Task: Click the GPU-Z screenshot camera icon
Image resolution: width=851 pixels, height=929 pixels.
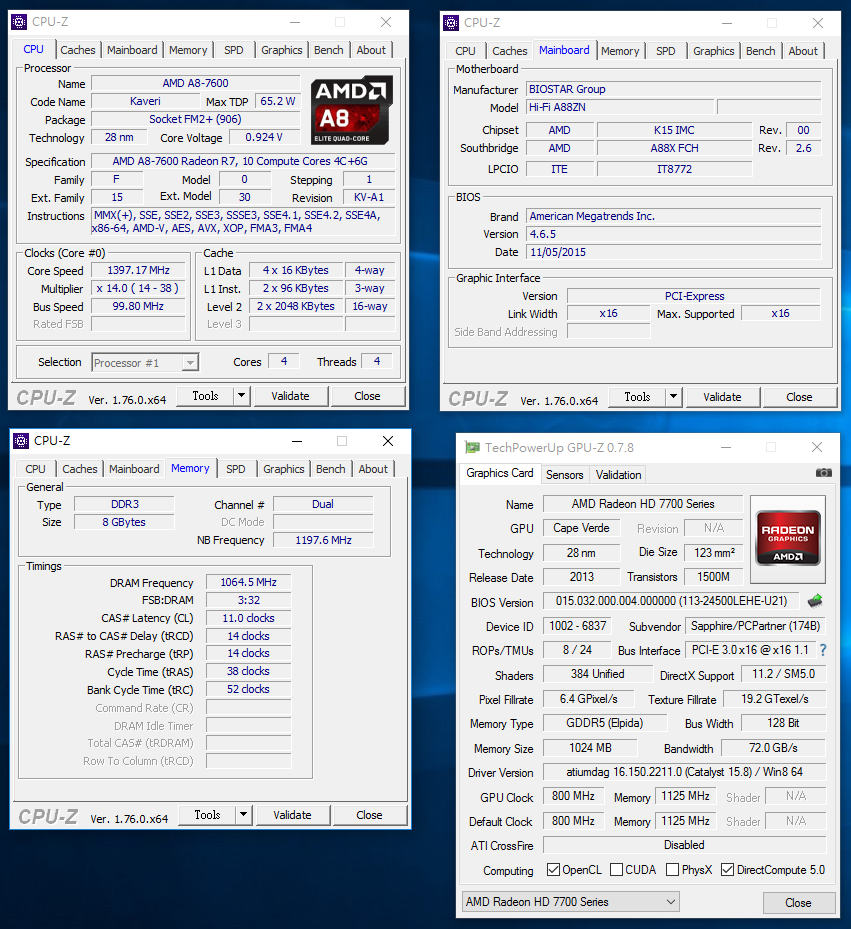Action: (823, 472)
